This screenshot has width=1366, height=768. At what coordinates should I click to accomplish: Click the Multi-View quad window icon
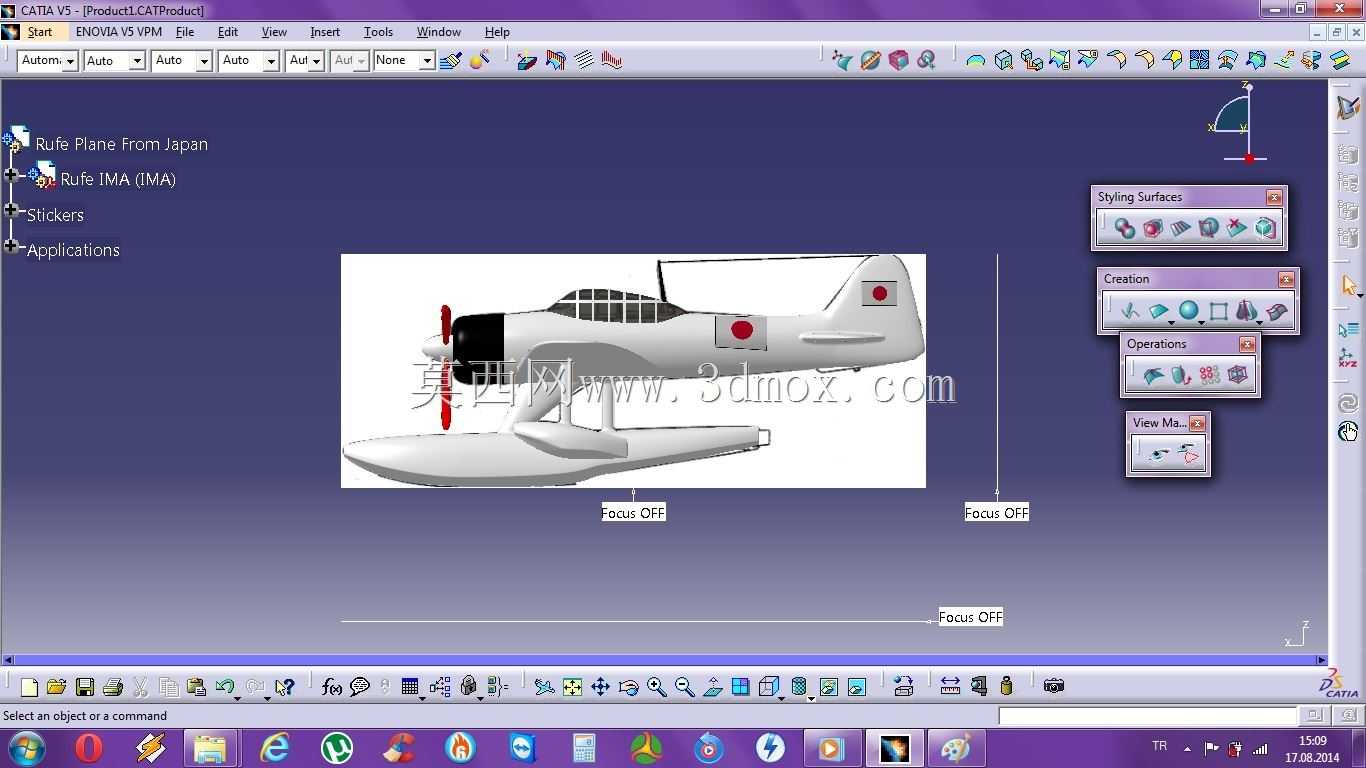click(x=740, y=686)
